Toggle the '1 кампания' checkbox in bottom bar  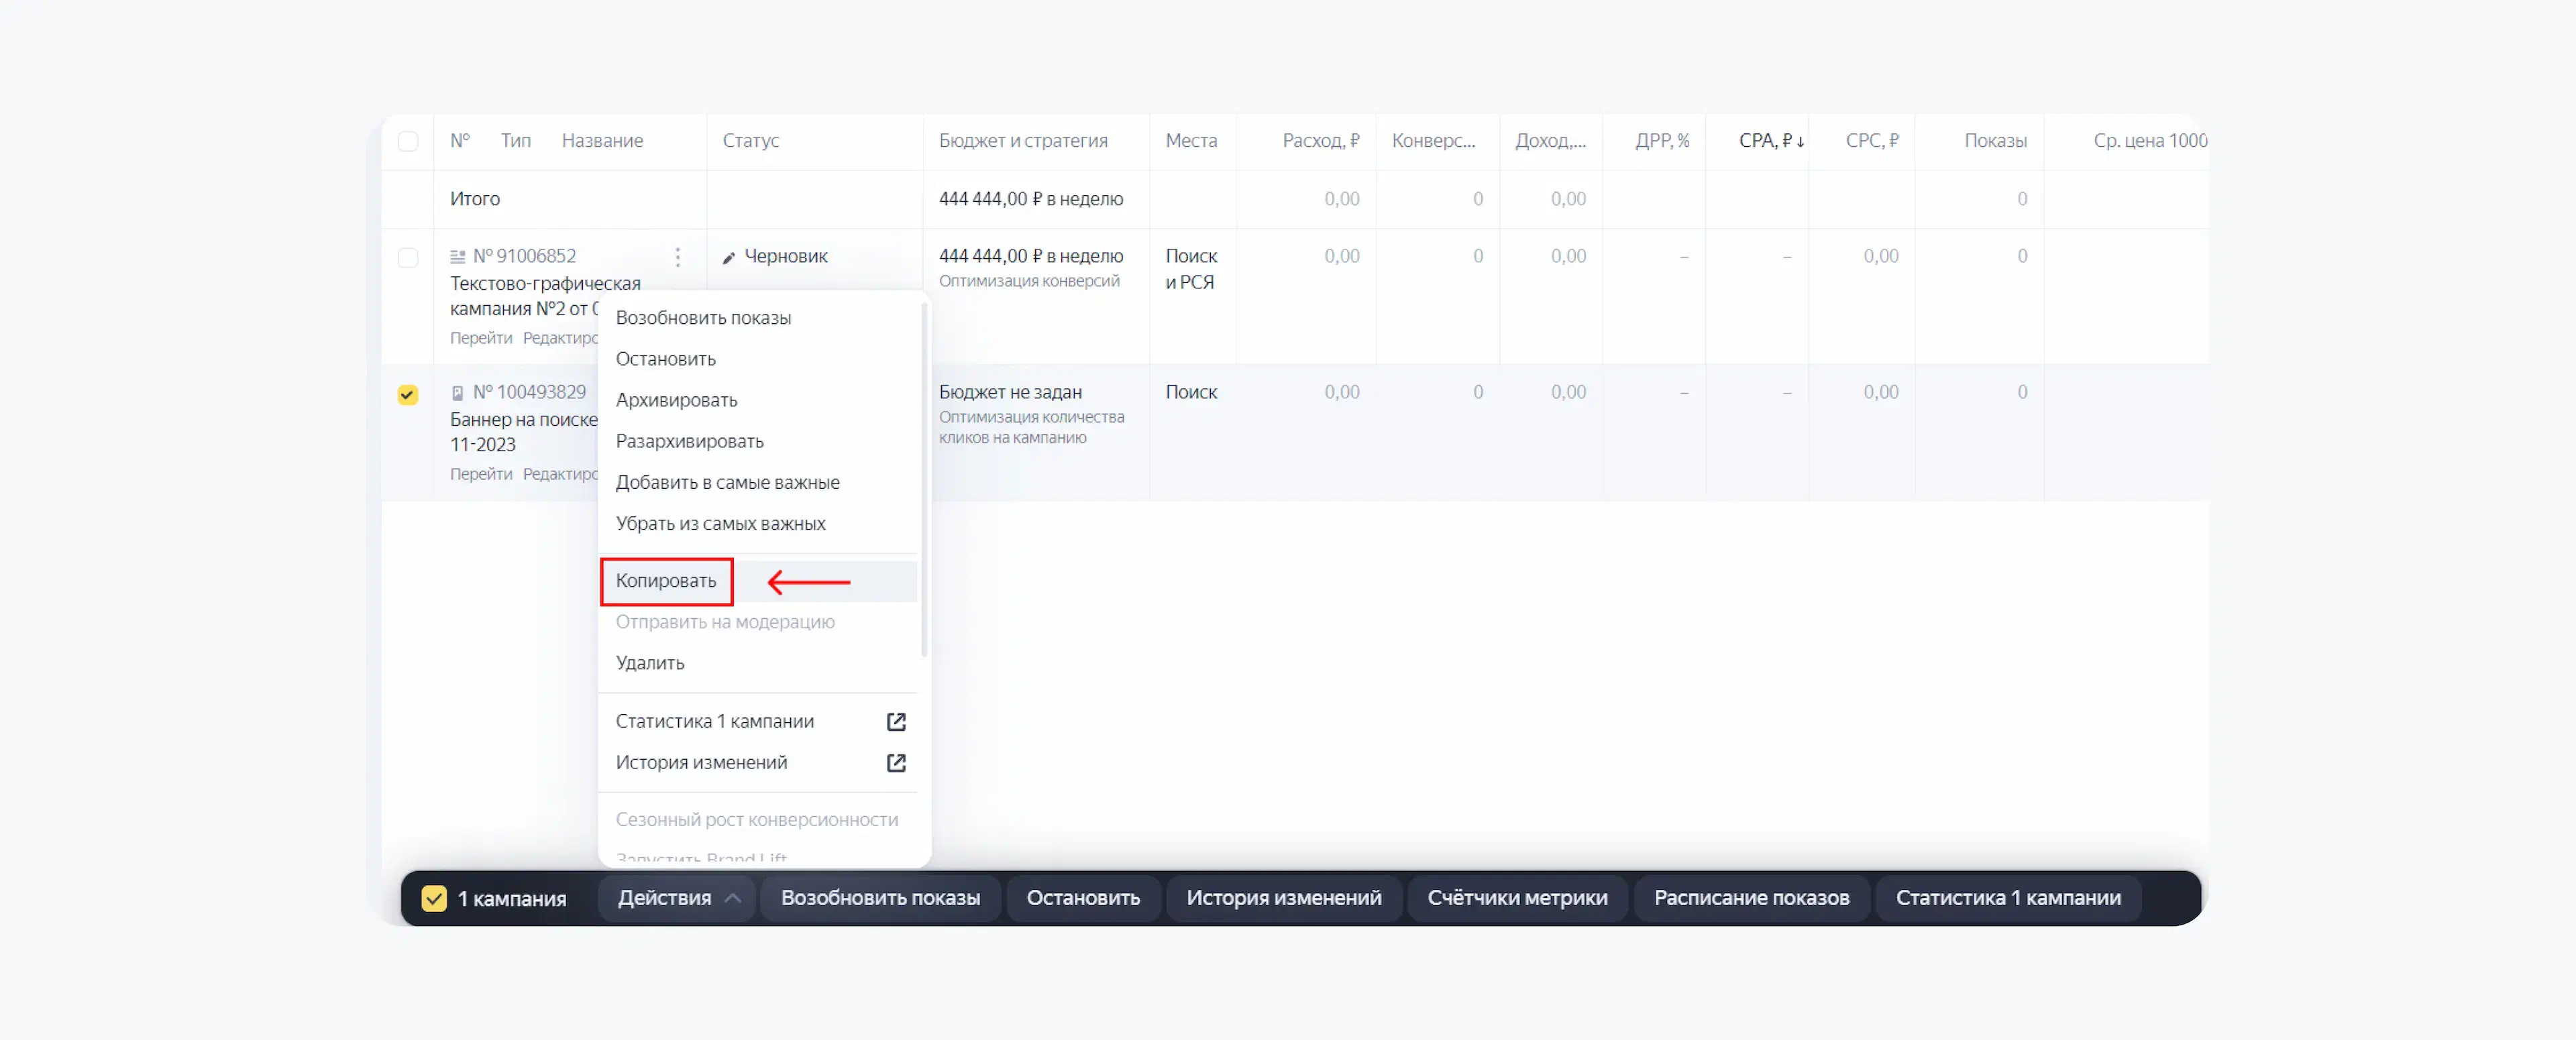pyautogui.click(x=434, y=899)
